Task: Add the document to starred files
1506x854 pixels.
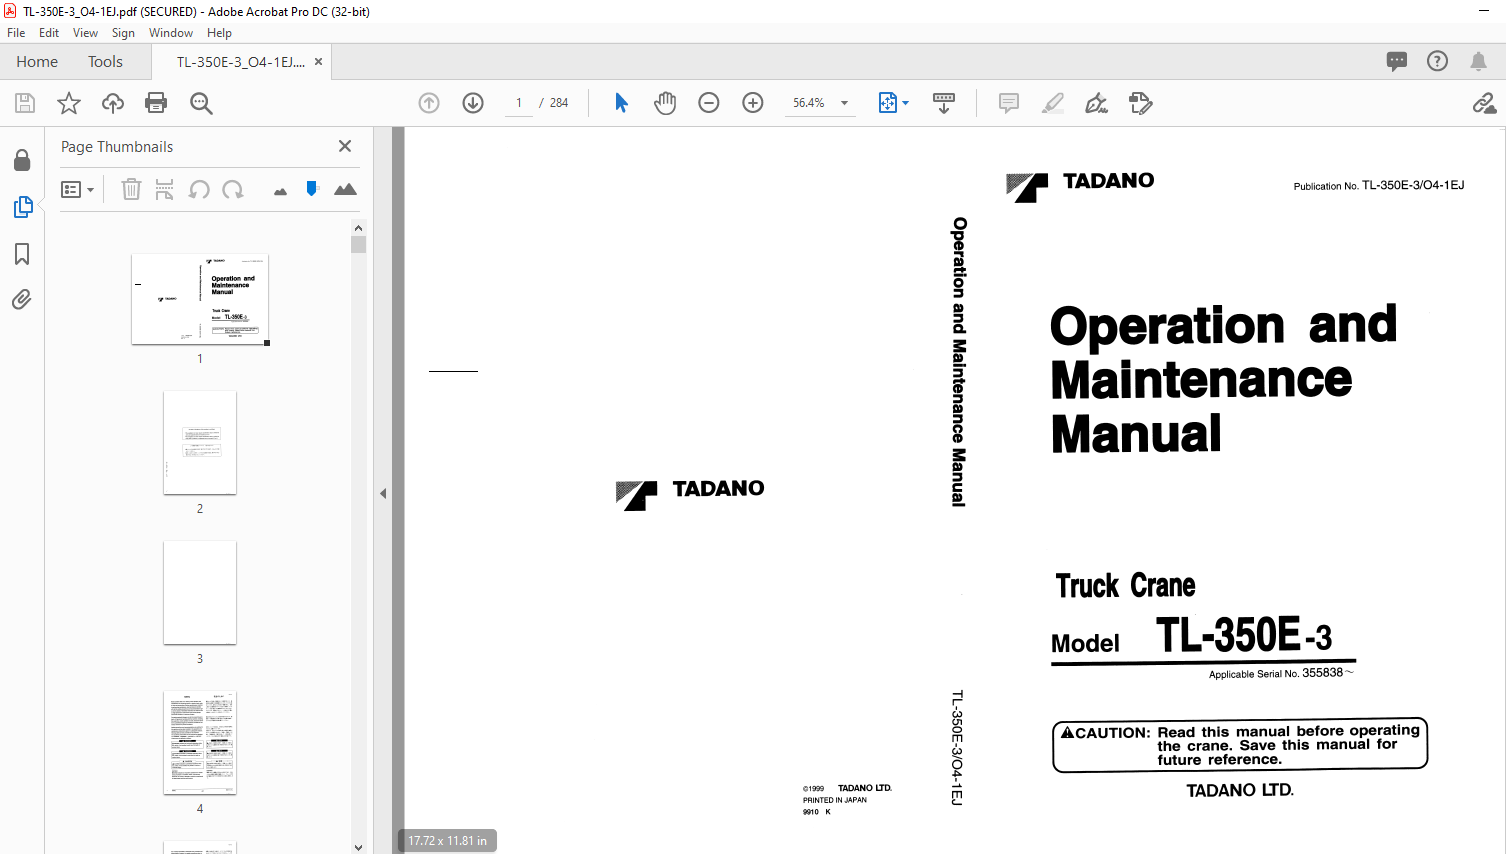Action: pyautogui.click(x=69, y=103)
